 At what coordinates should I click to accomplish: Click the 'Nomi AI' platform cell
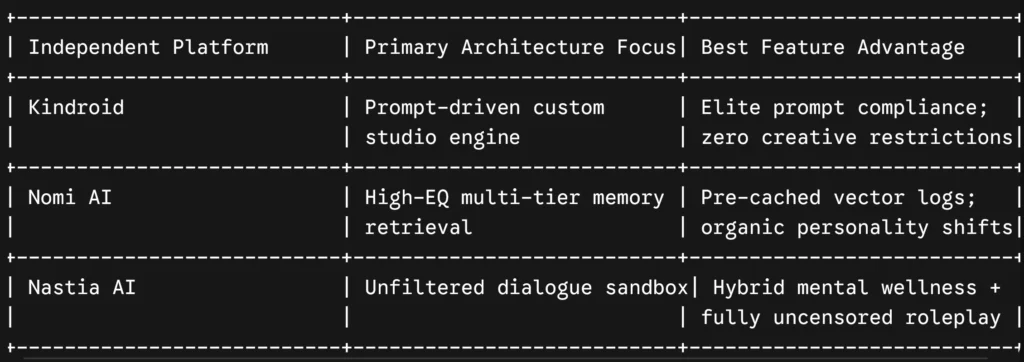click(70, 198)
